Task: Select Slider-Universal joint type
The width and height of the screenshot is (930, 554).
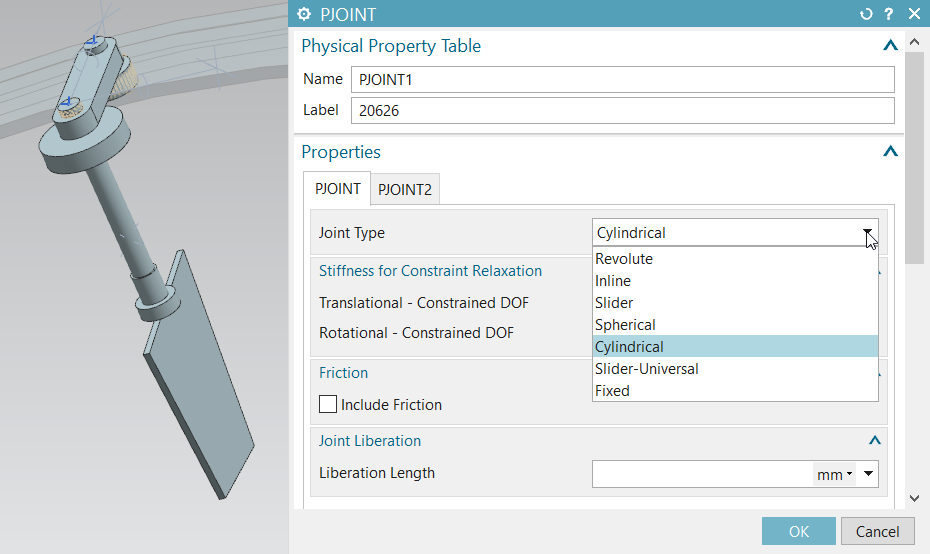Action: pos(646,369)
